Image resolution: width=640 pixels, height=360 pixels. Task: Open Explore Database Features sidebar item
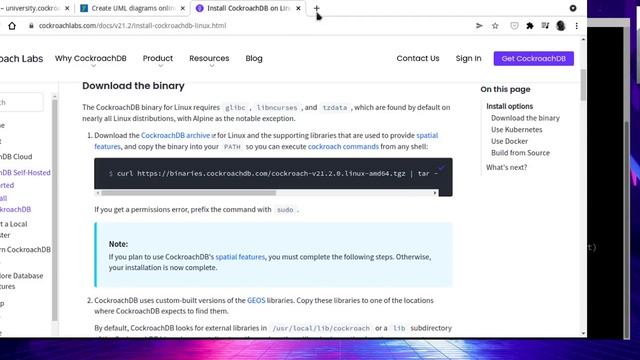[x=21, y=281]
